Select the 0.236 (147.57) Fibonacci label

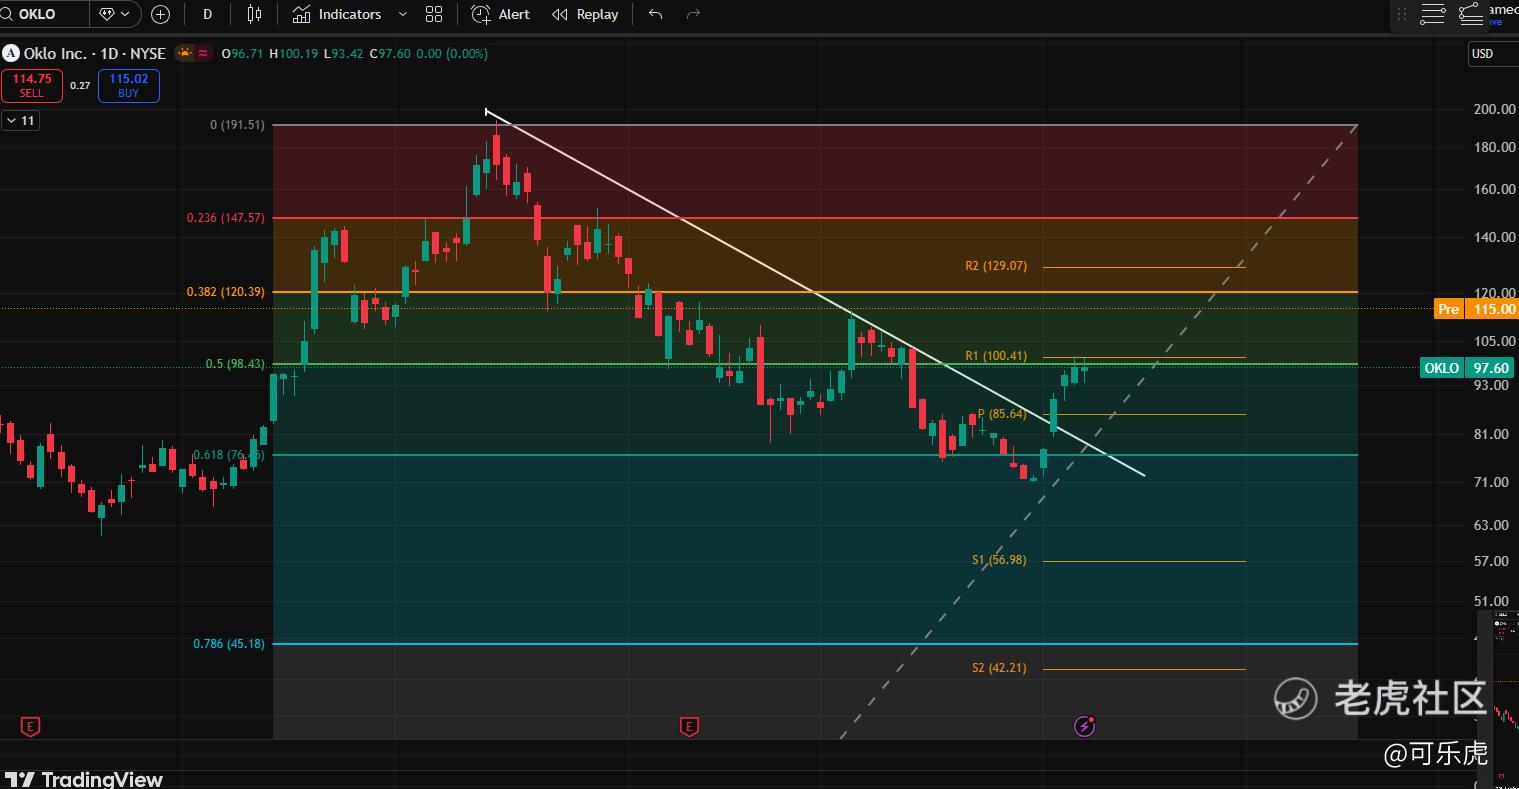(x=226, y=218)
